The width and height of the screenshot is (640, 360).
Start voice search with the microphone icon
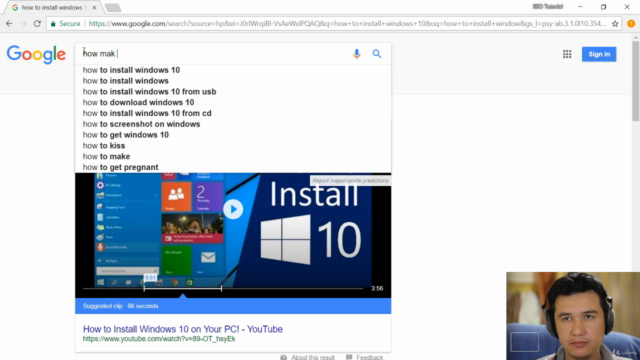[x=356, y=54]
